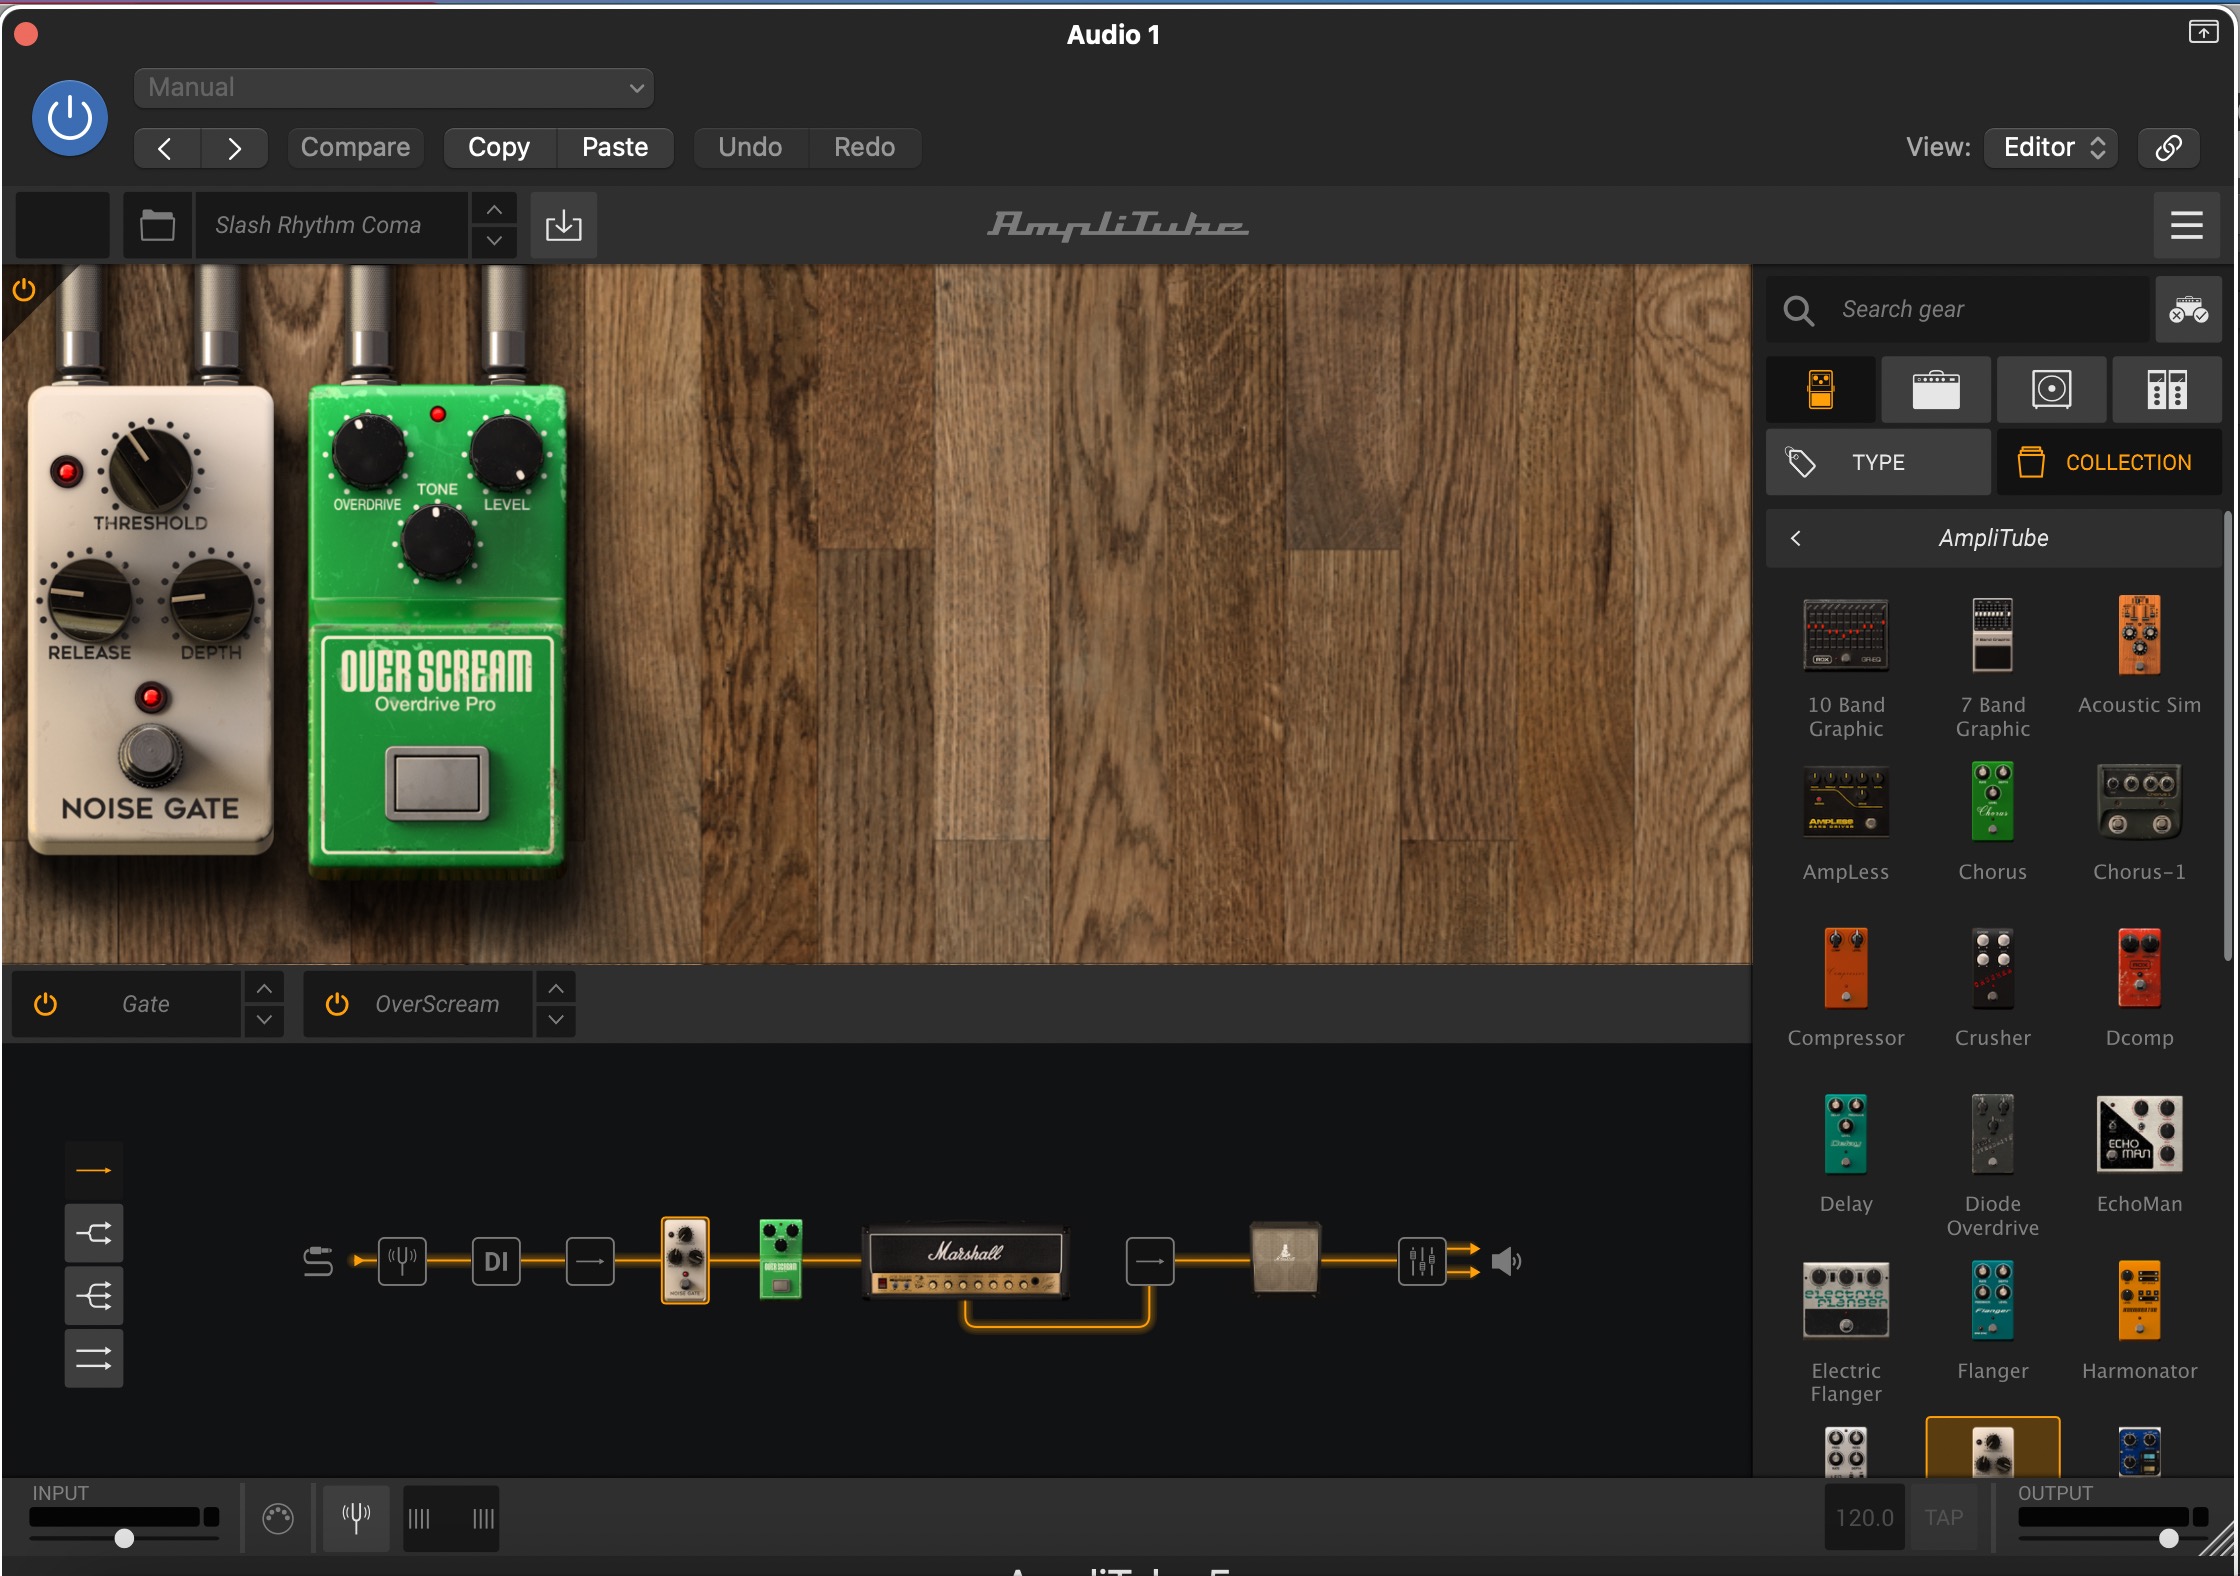Select the parallel signal routing option

94,1358
